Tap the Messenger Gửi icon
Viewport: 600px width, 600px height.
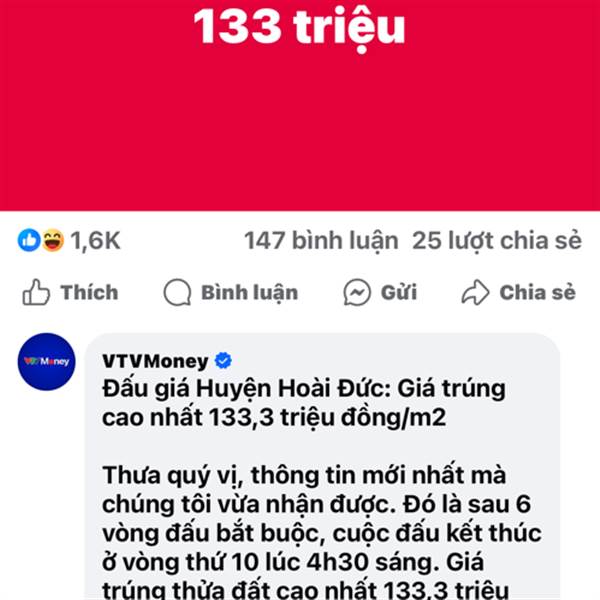(x=357, y=292)
